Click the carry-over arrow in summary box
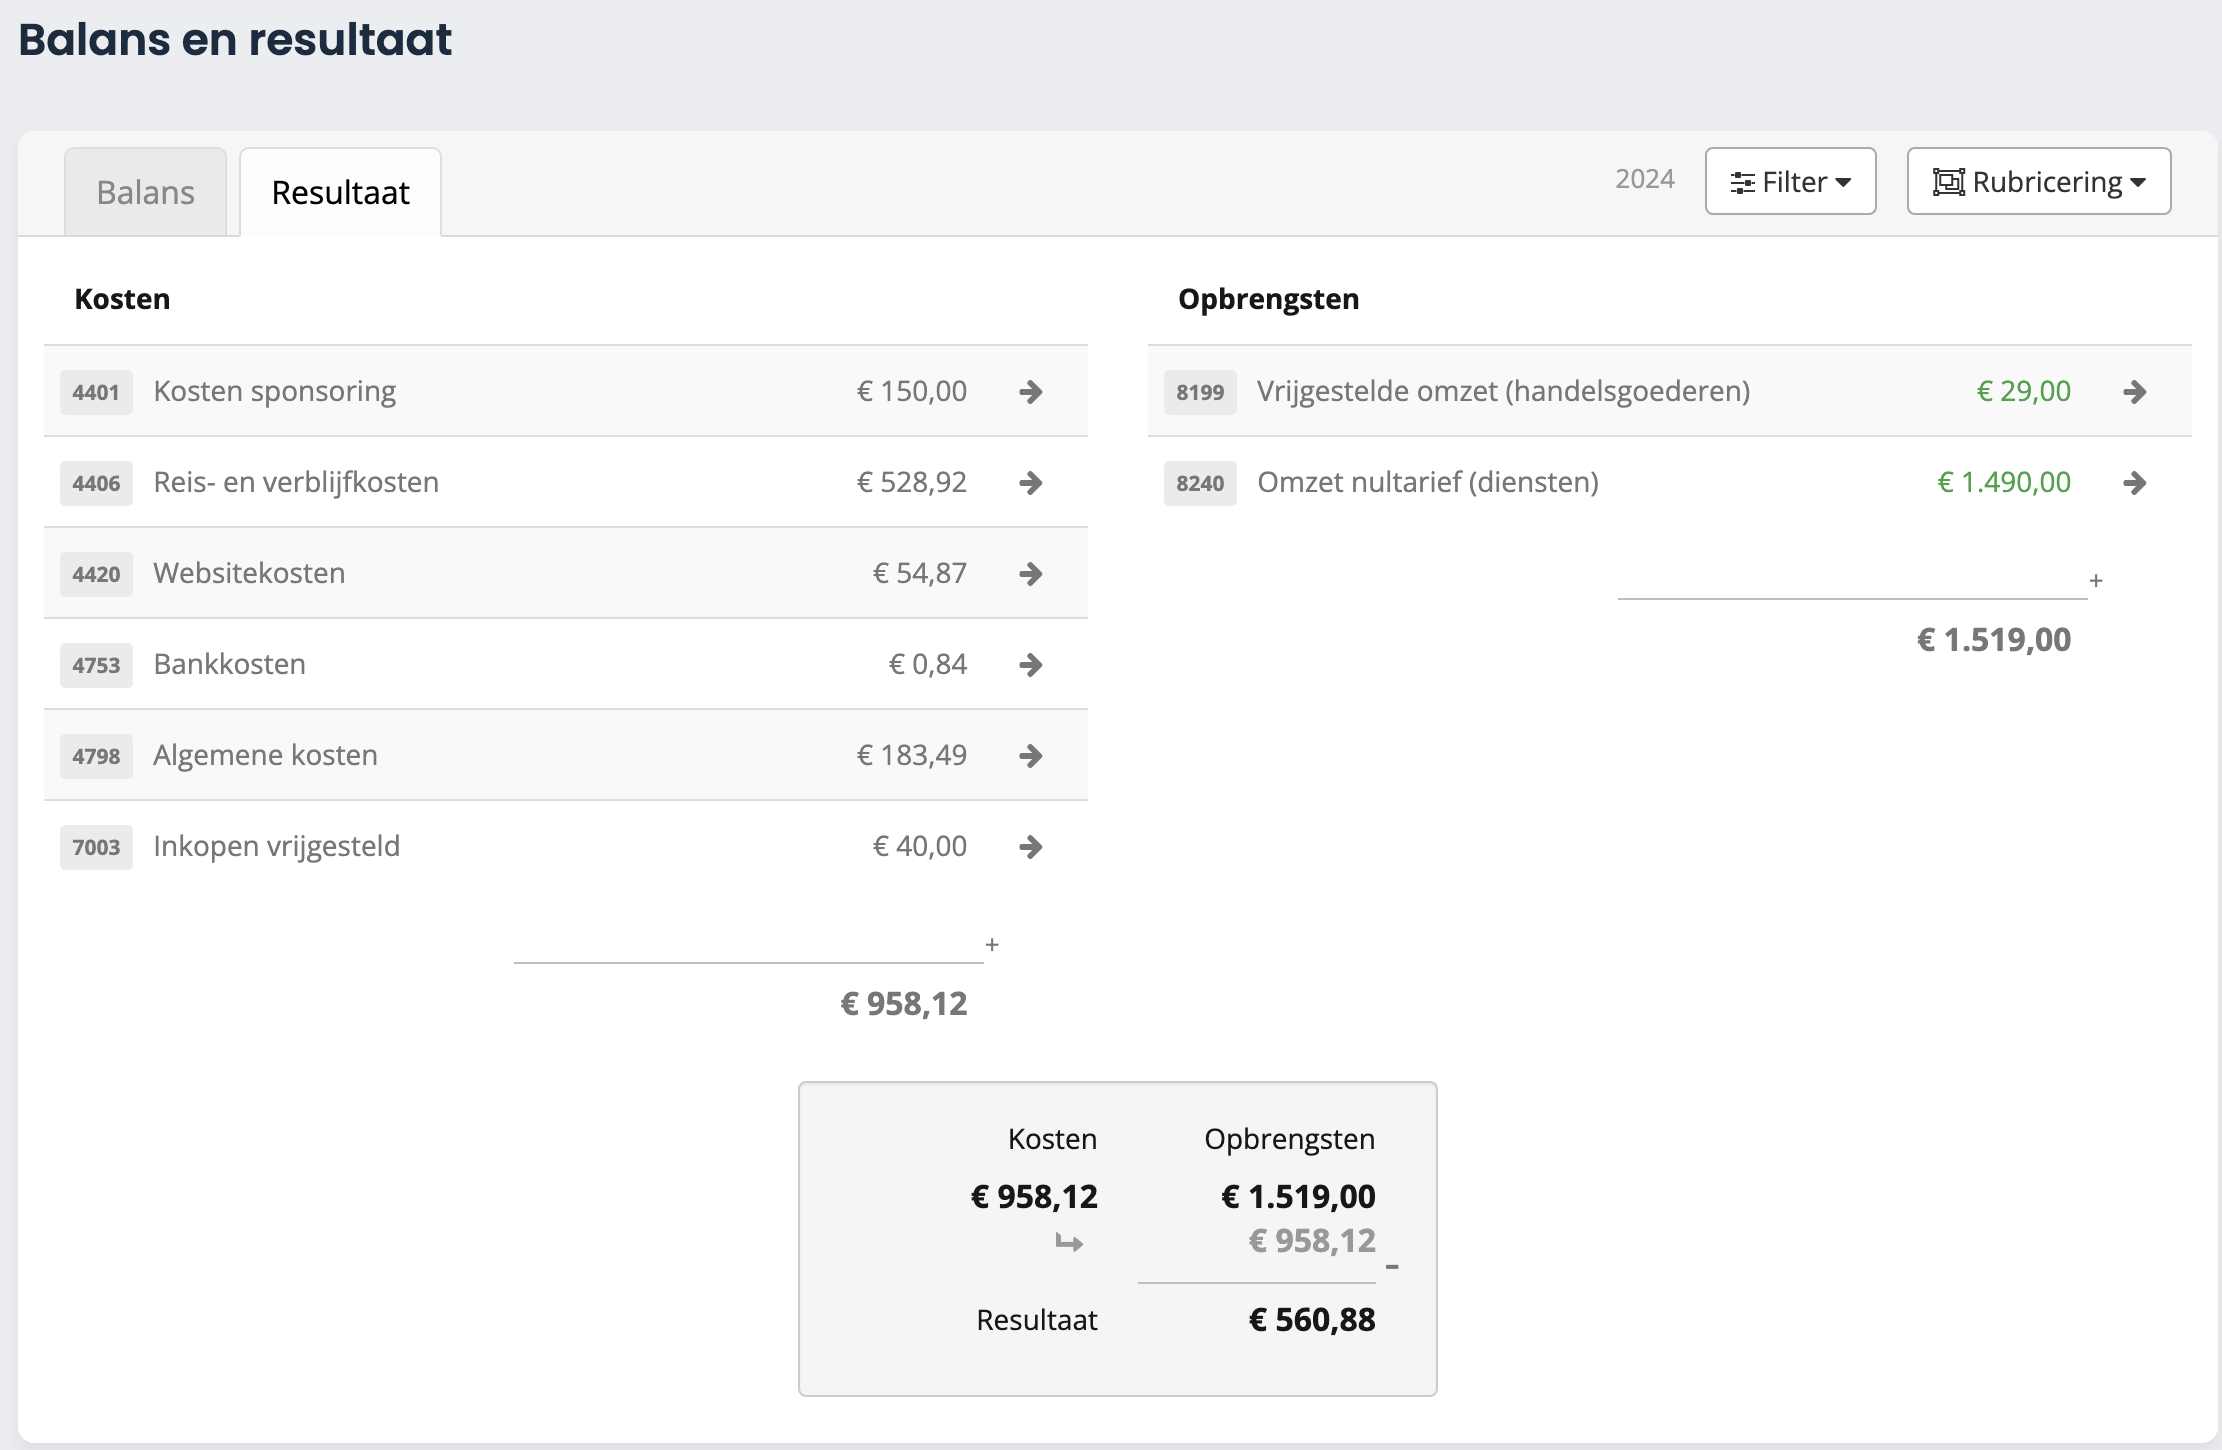 tap(1069, 1243)
